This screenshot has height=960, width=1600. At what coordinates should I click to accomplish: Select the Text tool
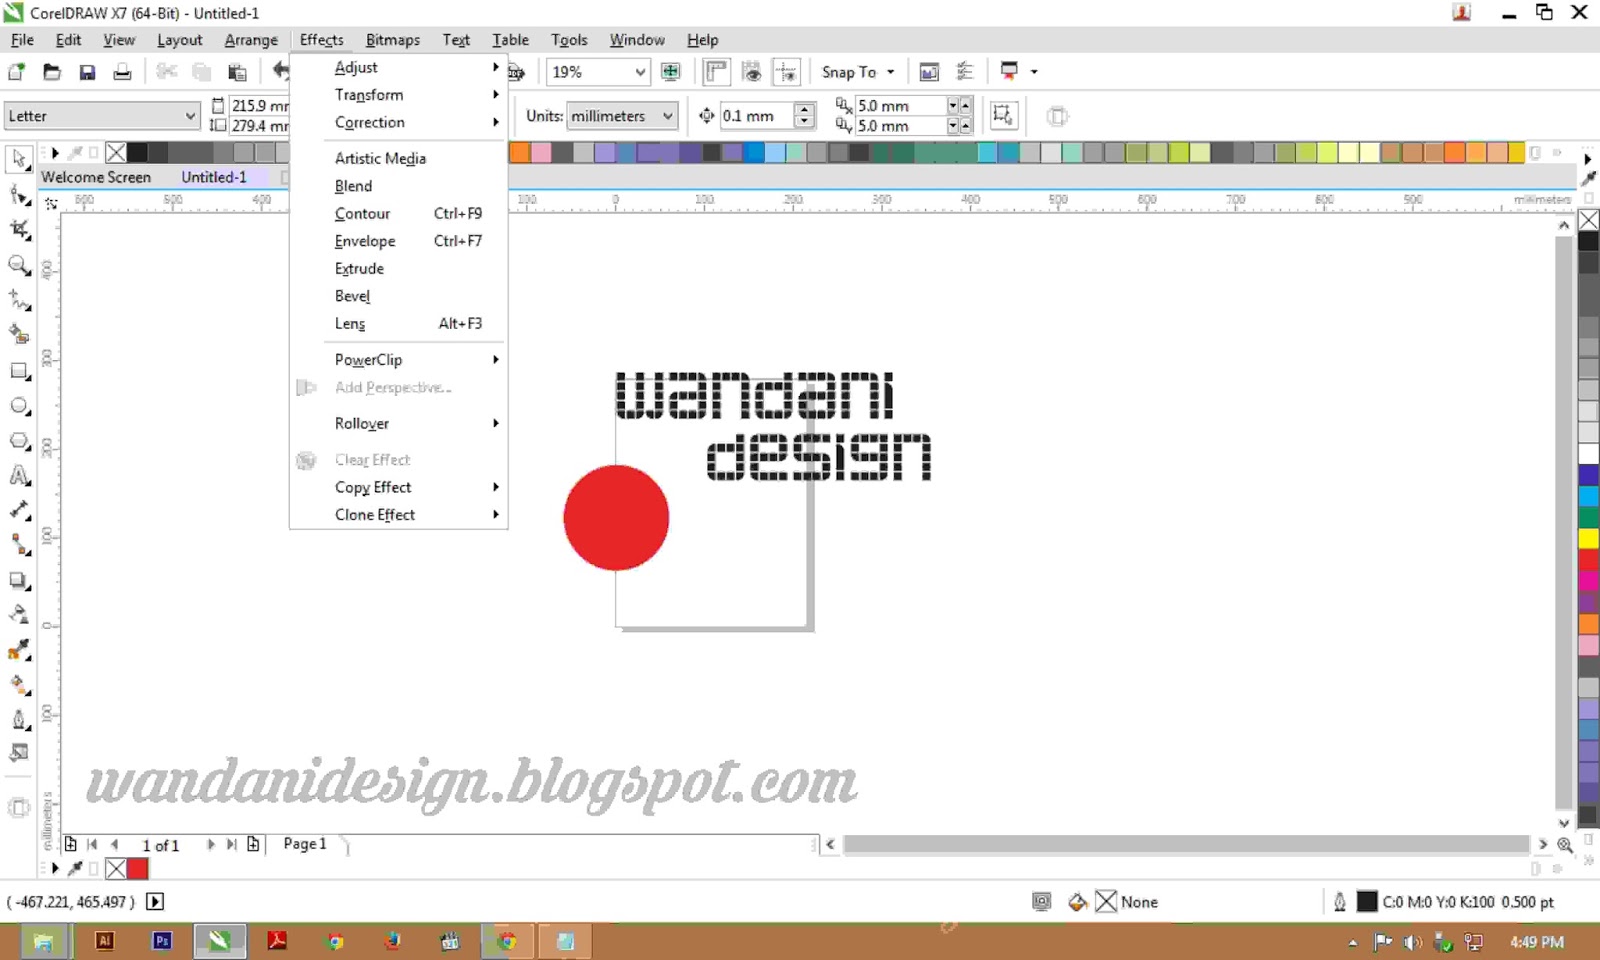[x=19, y=476]
